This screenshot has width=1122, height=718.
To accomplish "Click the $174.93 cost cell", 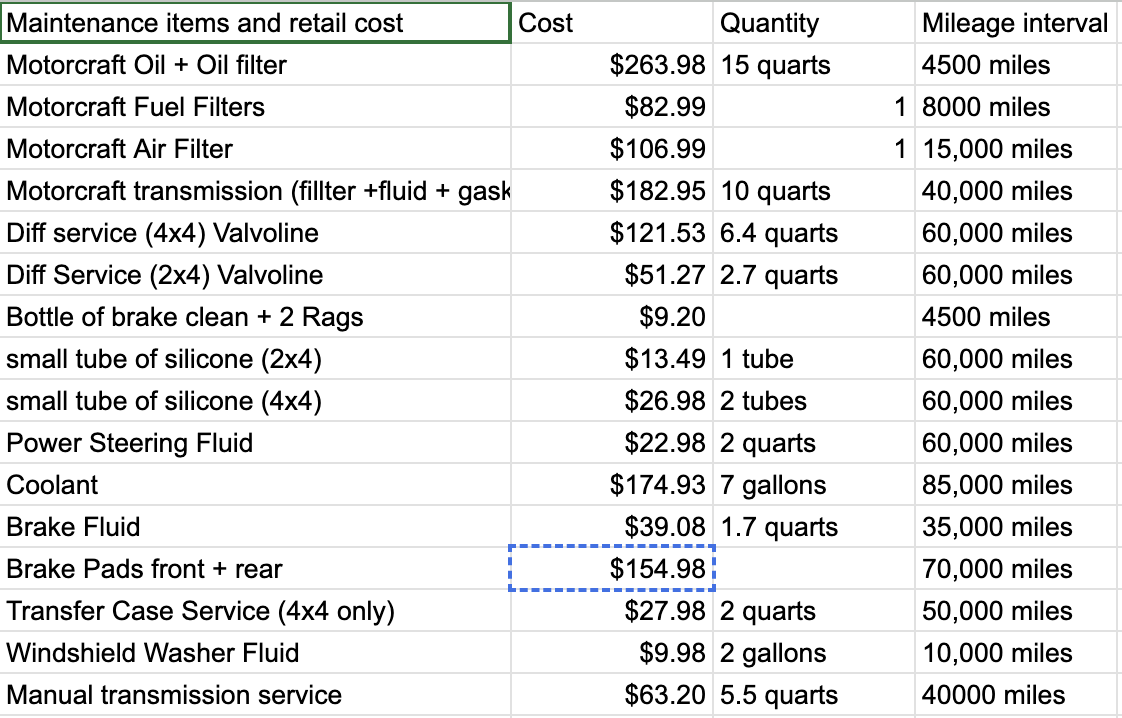I will pyautogui.click(x=612, y=485).
